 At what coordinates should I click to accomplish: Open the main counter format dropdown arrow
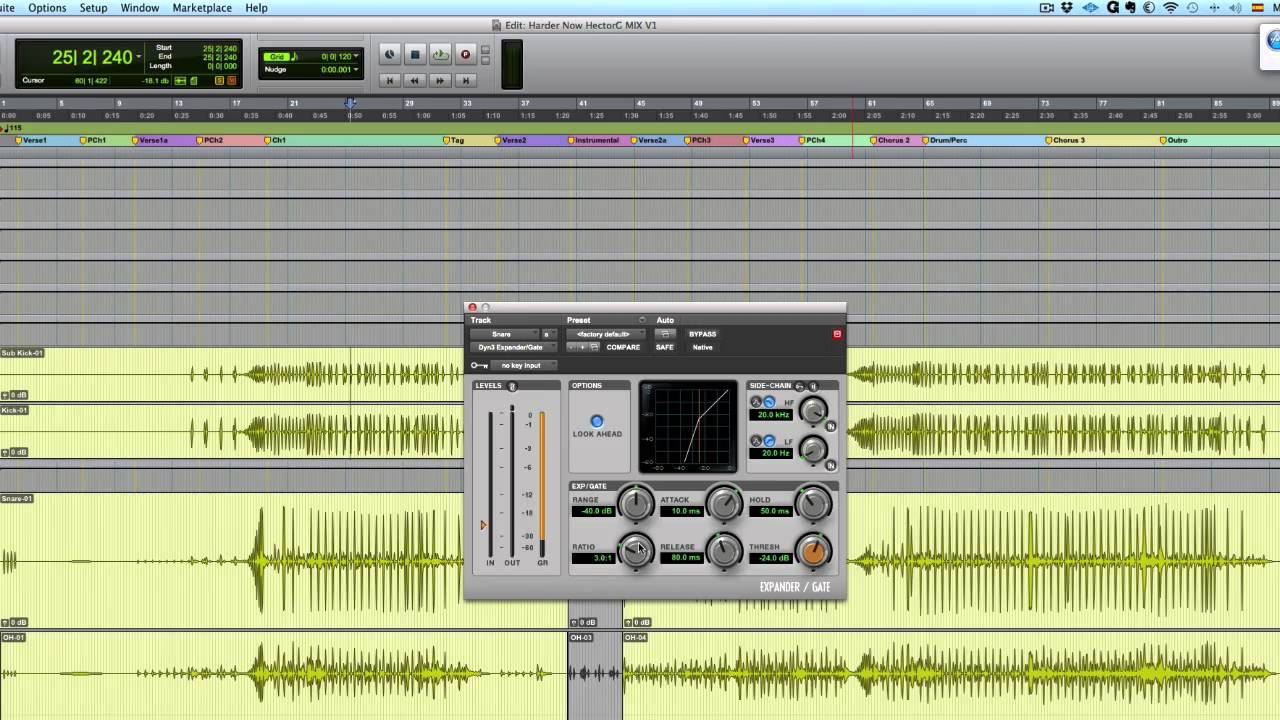click(x=139, y=56)
